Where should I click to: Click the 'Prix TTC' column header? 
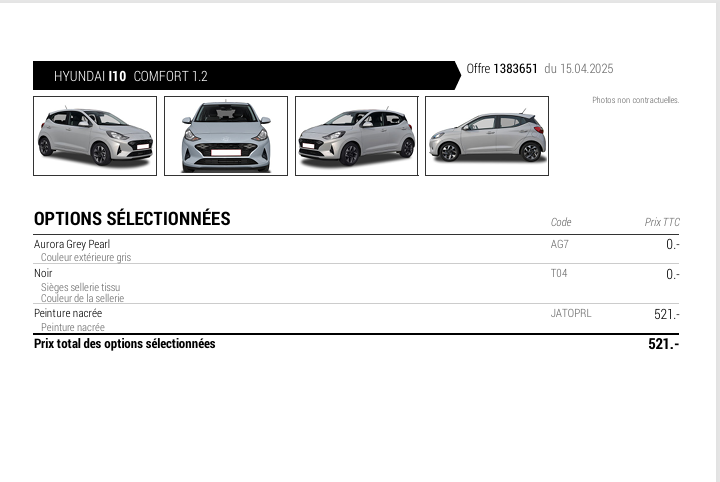tap(661, 222)
